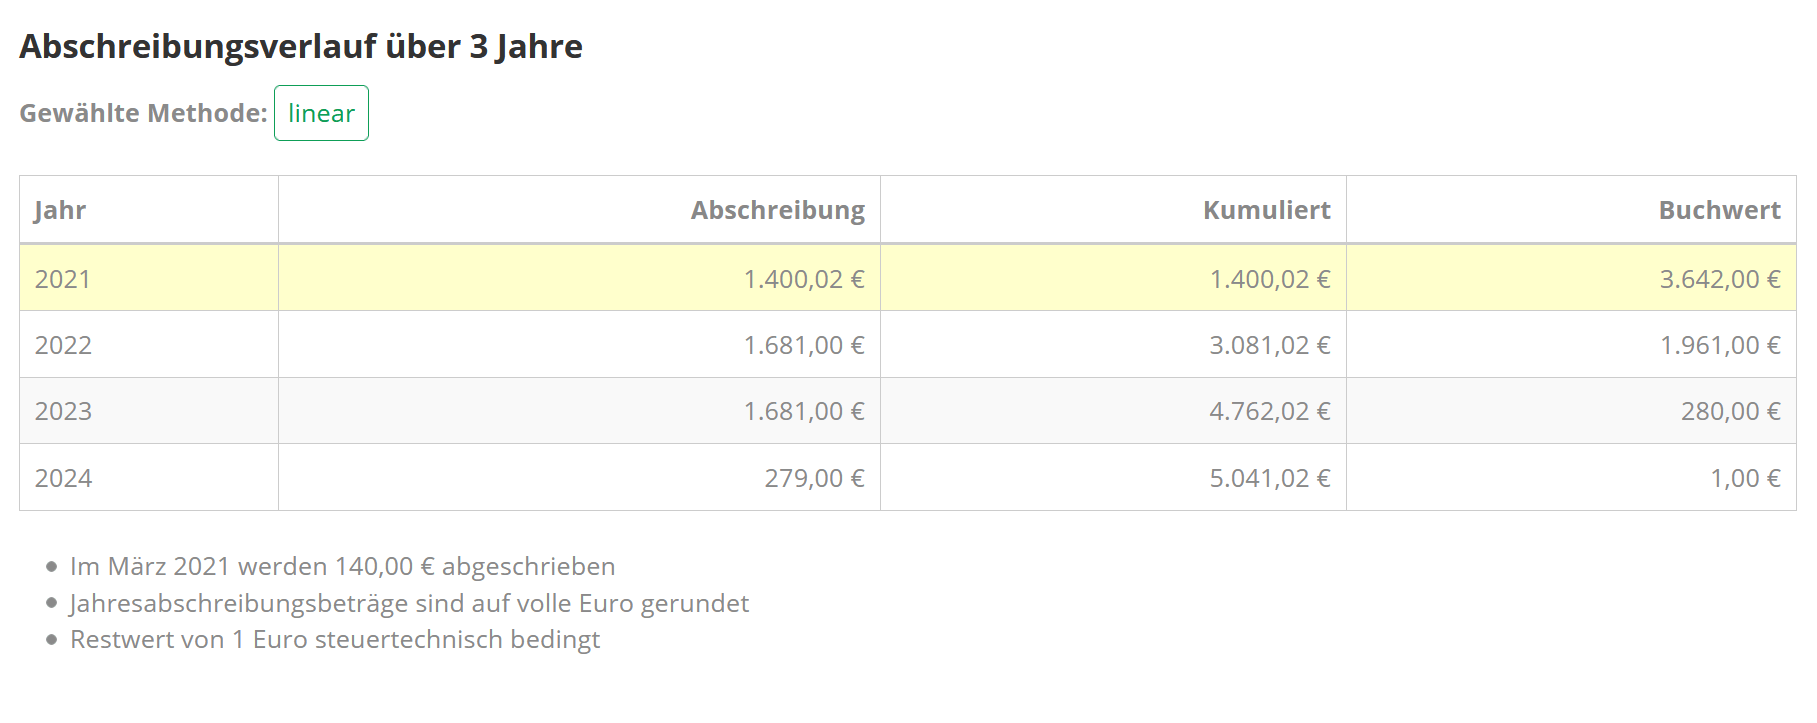Click the 3.642,00 € book value
This screenshot has height=723, width=1817.
pyautogui.click(x=1719, y=279)
